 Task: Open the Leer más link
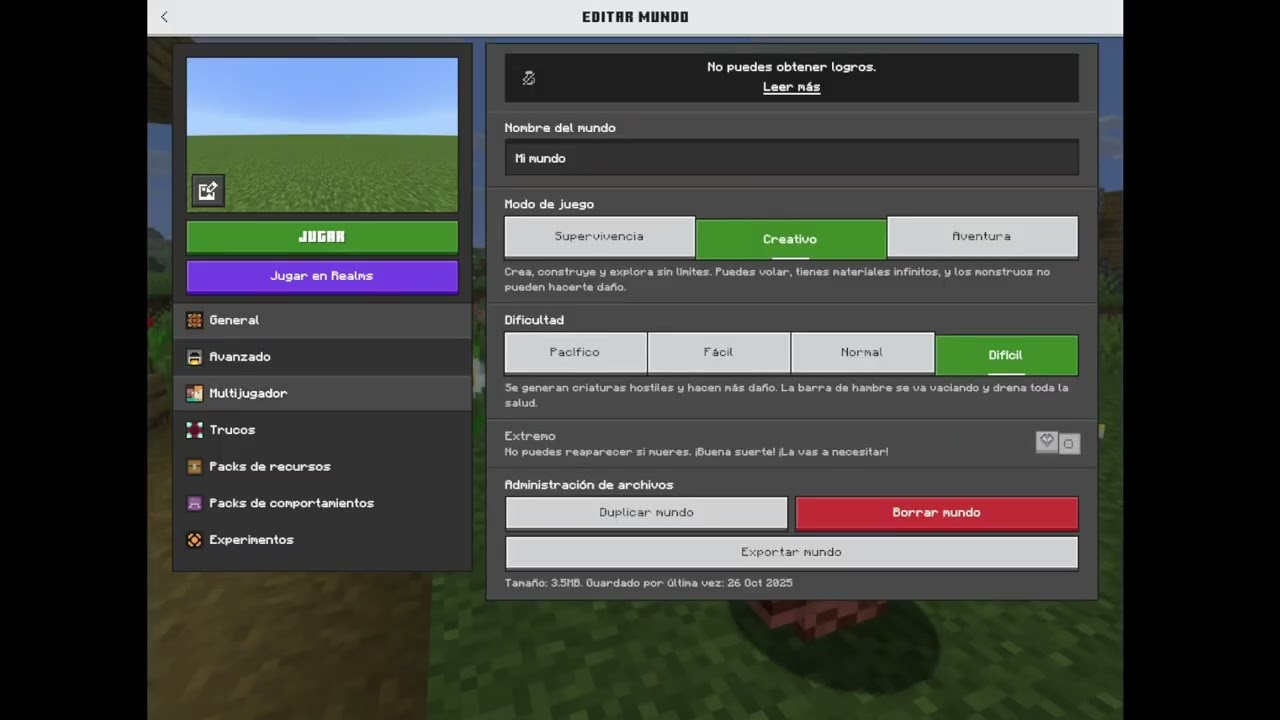[791, 87]
